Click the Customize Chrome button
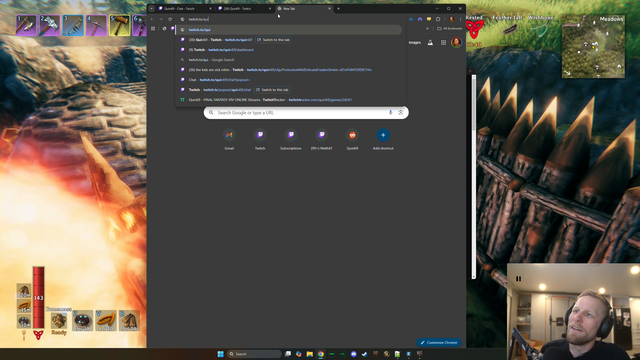 point(439,342)
